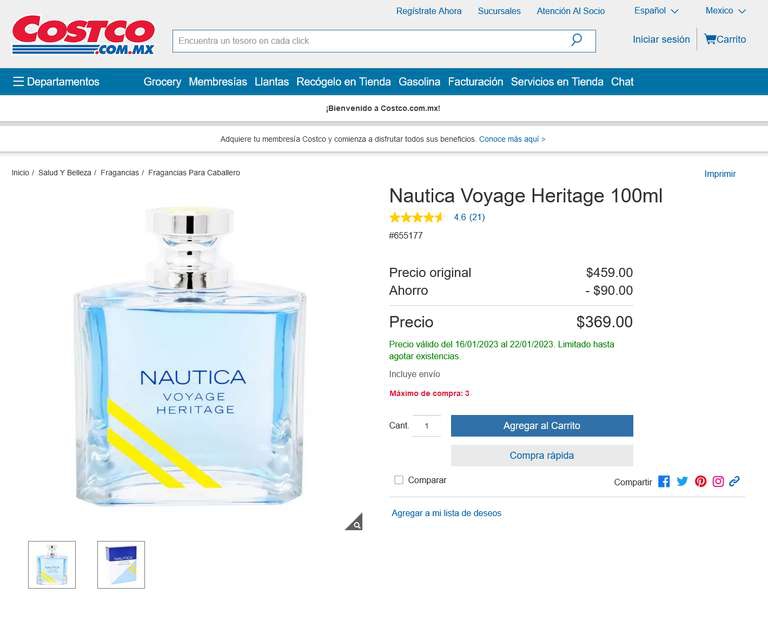Click Compra rápida button
The height and width of the screenshot is (620, 768).
pyautogui.click(x=542, y=455)
